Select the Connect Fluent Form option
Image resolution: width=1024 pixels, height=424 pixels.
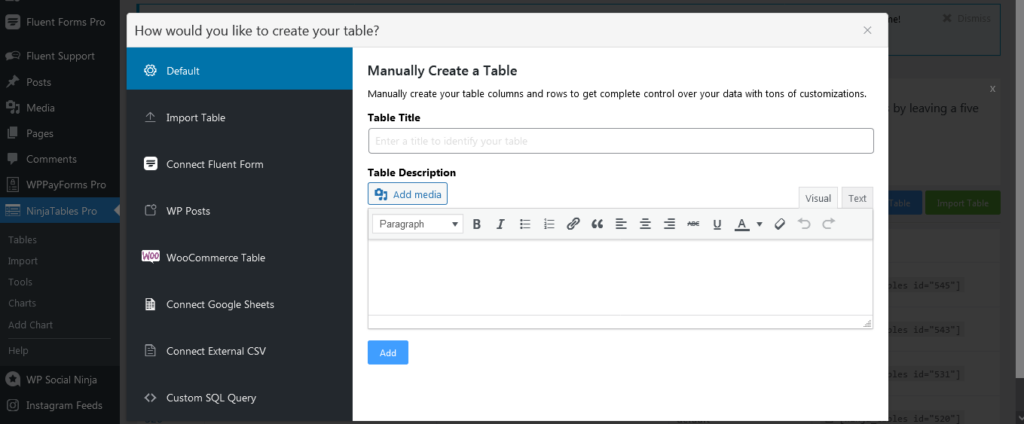pos(240,164)
